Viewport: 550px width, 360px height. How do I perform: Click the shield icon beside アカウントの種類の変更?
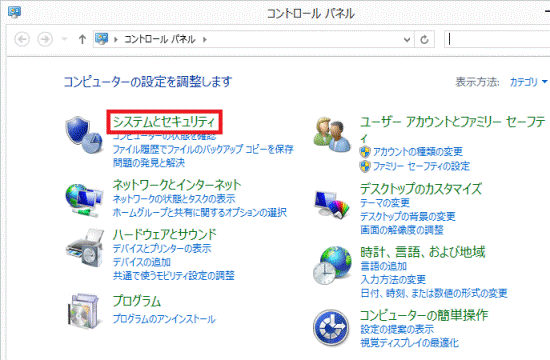[365, 152]
